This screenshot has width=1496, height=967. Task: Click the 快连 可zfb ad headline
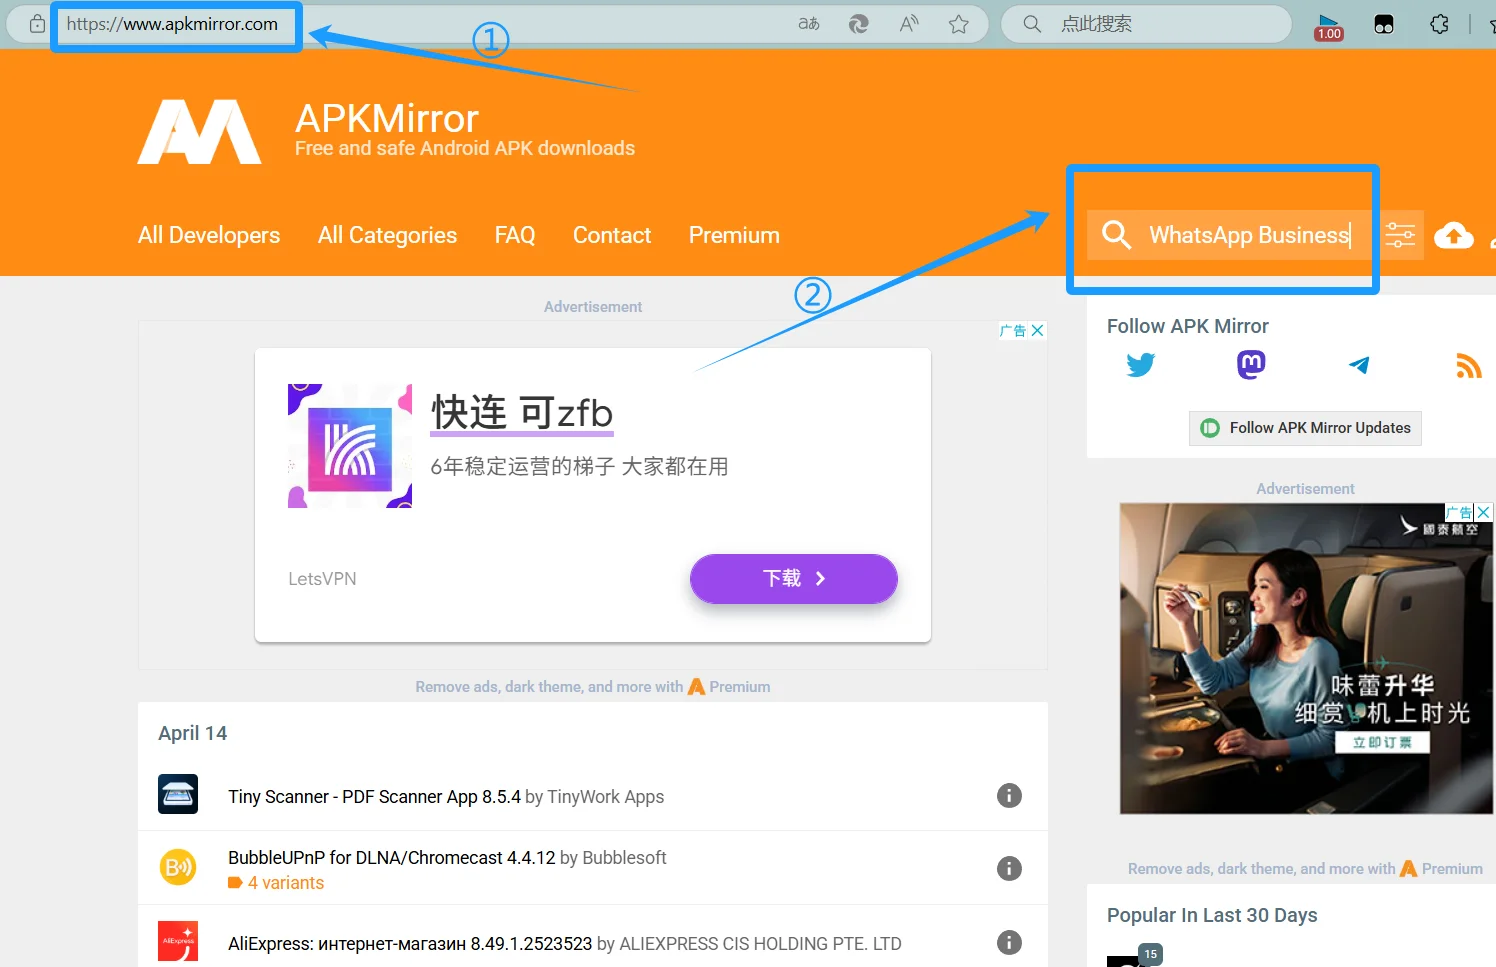(x=522, y=412)
